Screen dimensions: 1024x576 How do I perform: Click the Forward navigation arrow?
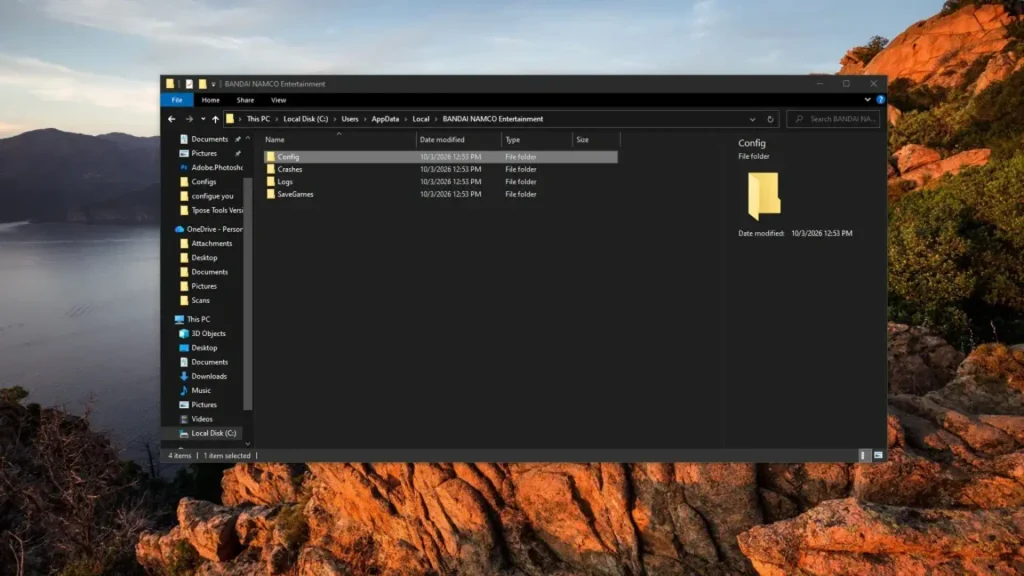coord(189,120)
